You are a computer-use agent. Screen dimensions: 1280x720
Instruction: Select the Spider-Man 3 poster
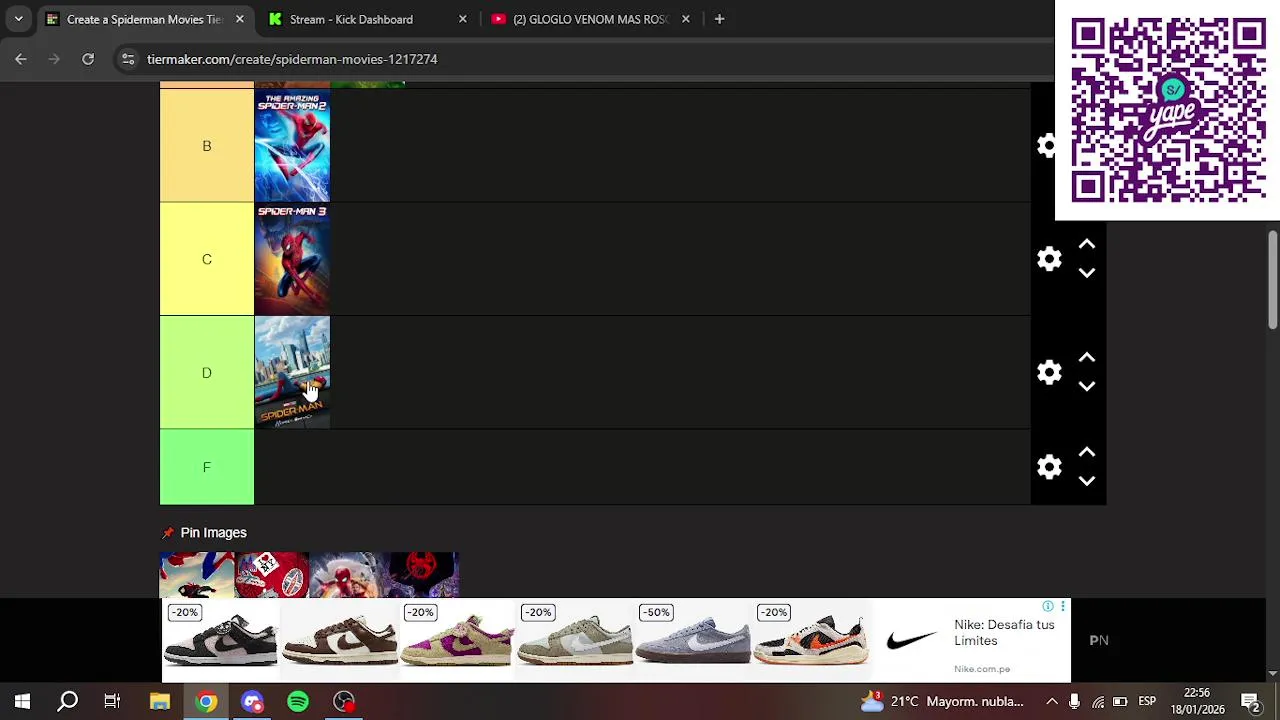(x=292, y=259)
